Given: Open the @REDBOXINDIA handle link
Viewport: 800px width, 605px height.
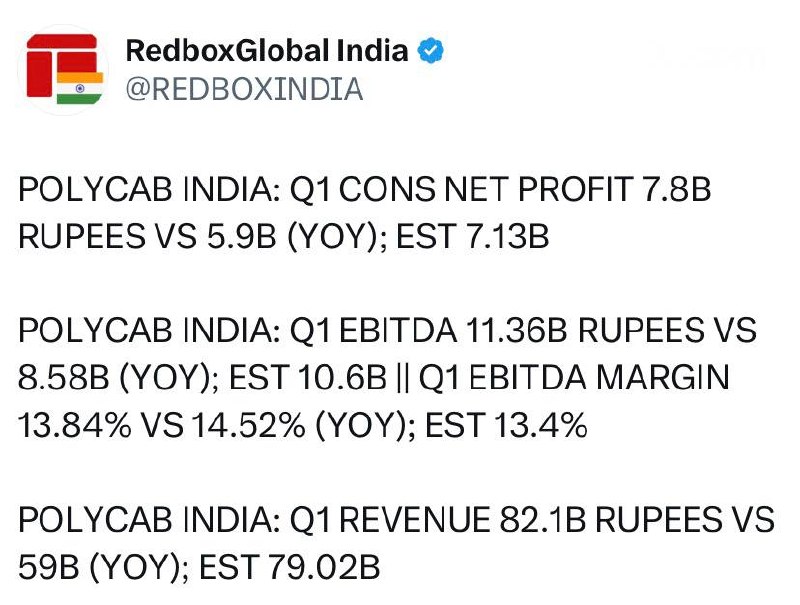Looking at the screenshot, I should (x=244, y=89).
